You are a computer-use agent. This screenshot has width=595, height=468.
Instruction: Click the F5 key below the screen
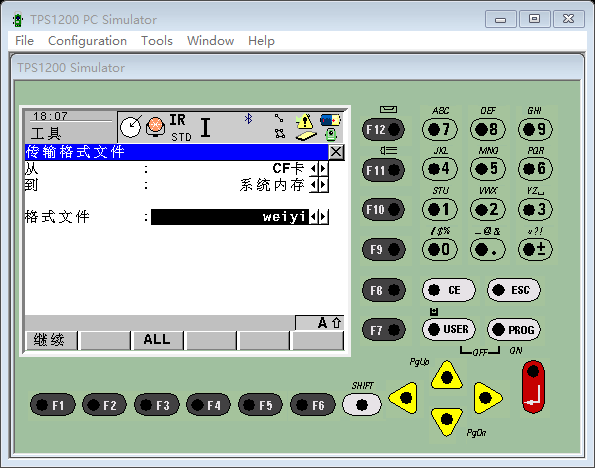260,405
